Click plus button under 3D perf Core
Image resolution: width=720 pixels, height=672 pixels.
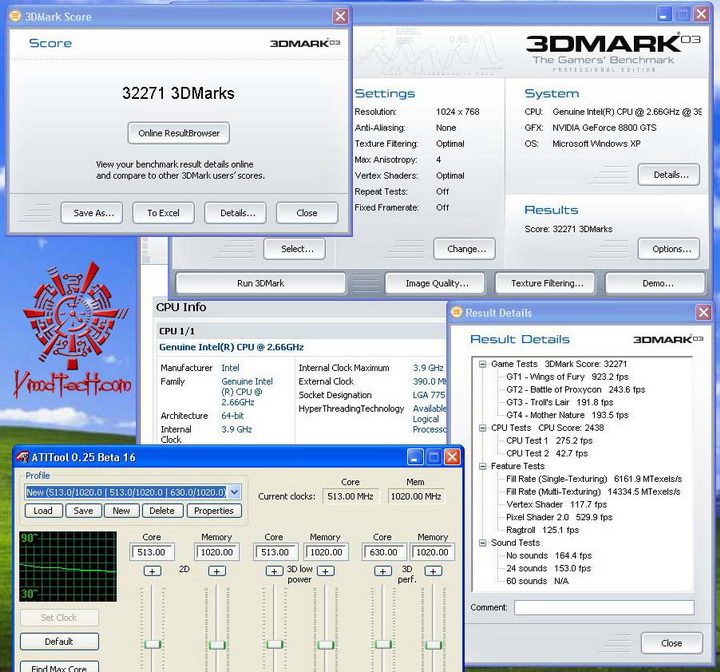(383, 571)
